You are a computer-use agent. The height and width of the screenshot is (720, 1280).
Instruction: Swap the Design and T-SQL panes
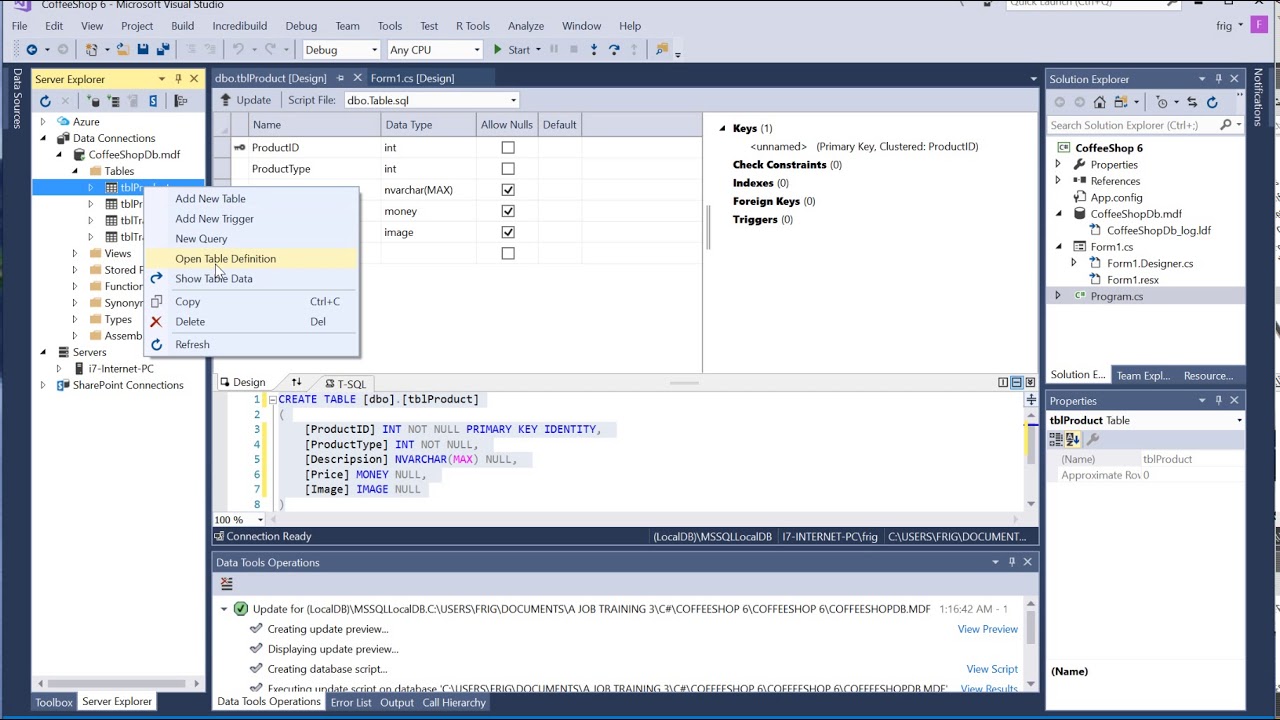point(296,383)
